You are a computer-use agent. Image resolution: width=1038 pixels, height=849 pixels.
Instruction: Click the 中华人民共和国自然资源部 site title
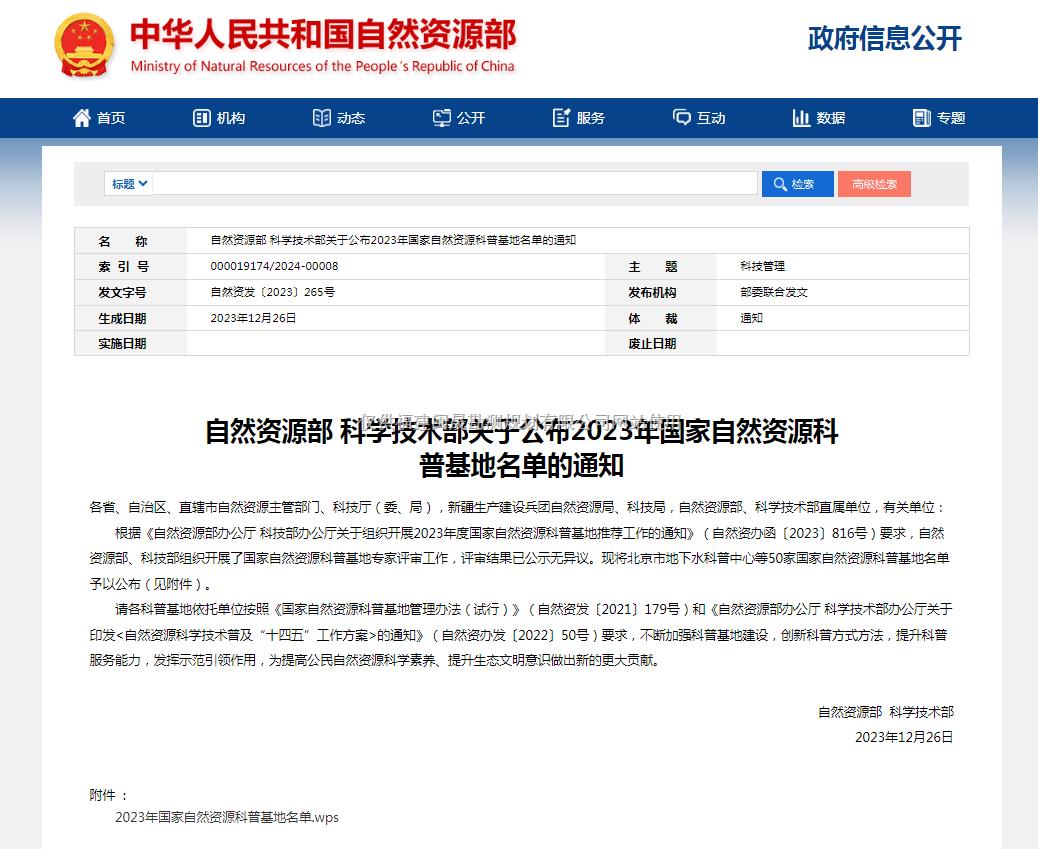tap(323, 34)
